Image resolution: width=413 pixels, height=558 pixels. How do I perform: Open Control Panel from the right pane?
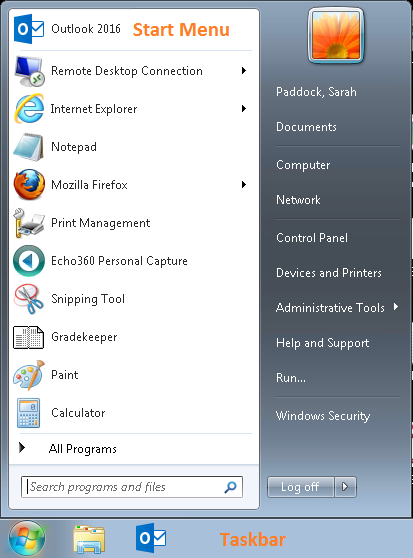[312, 238]
